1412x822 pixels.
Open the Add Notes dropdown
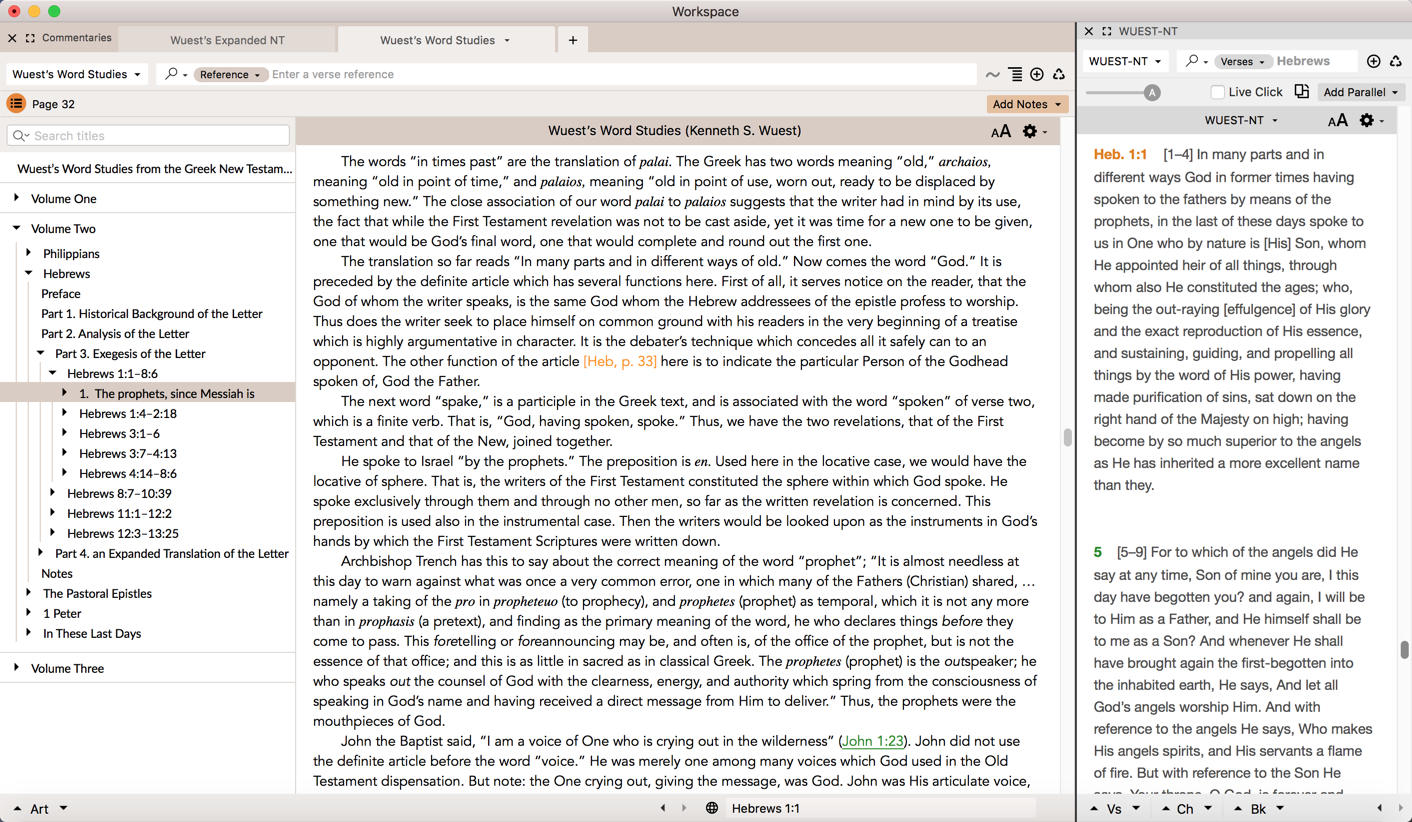tap(1027, 104)
